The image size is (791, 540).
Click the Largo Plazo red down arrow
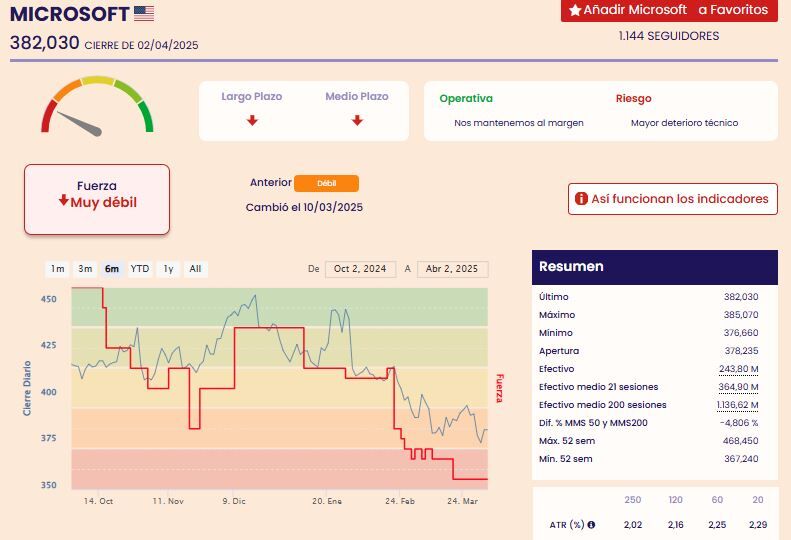[x=252, y=120]
